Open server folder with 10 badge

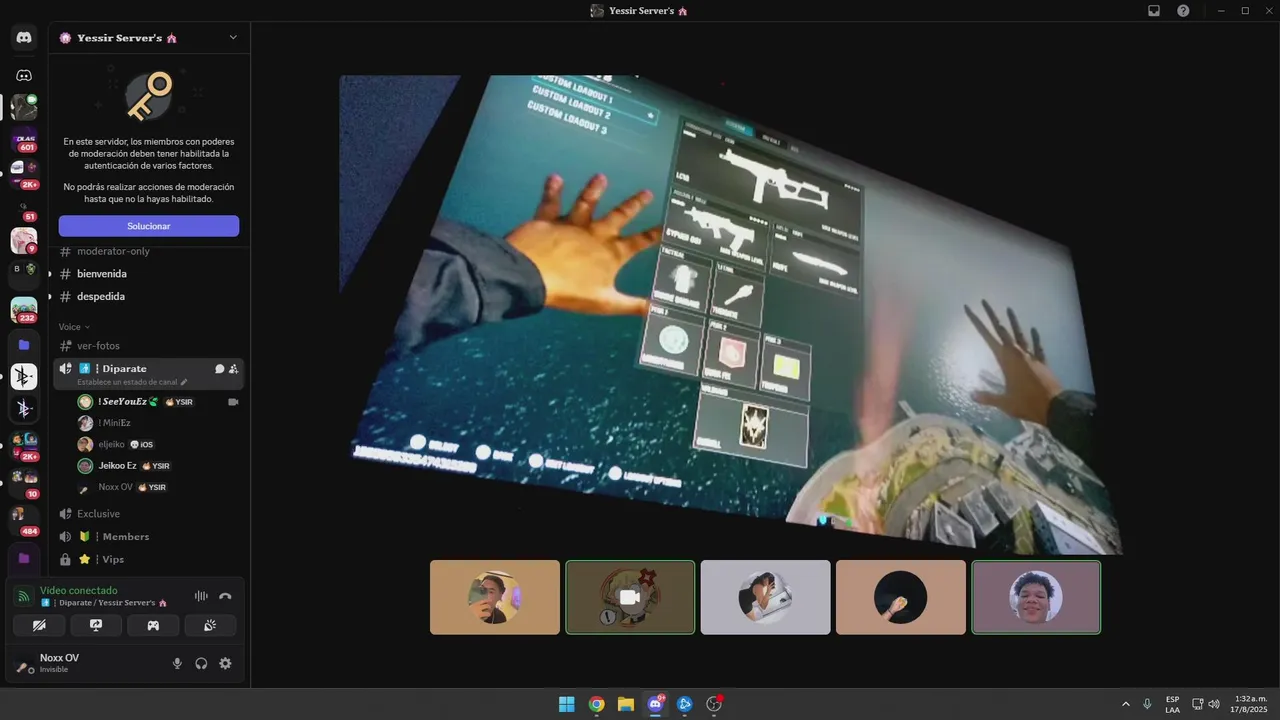24,482
